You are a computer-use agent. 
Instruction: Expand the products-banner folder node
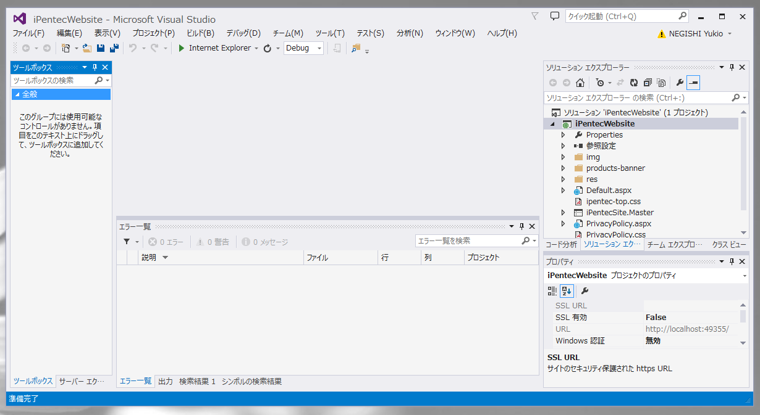click(x=563, y=168)
